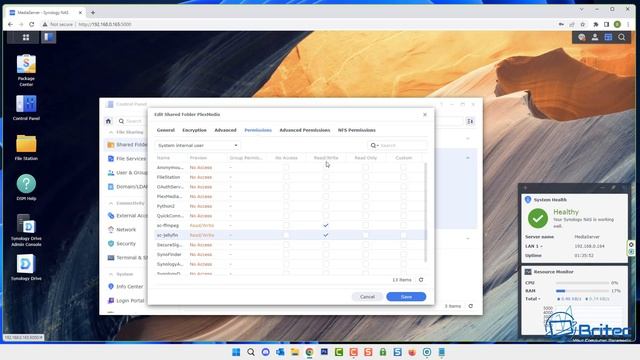This screenshot has height=360, width=640.
Task: Open File Explorer from the Windows taskbar
Action: pos(295,352)
